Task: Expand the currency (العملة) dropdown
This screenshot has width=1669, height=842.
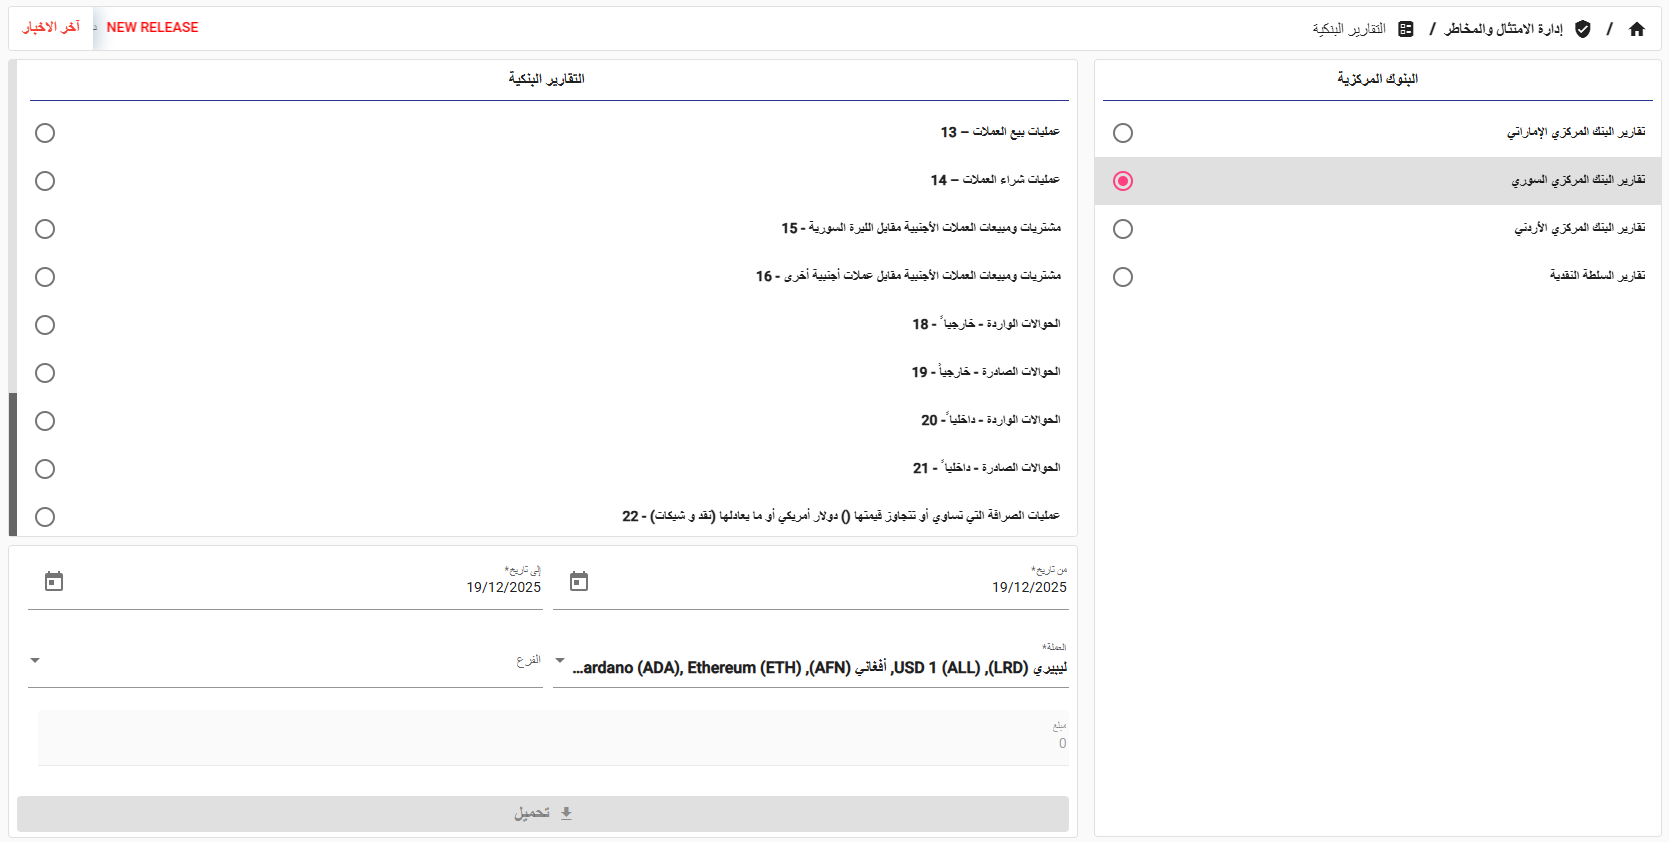Action: (x=560, y=660)
